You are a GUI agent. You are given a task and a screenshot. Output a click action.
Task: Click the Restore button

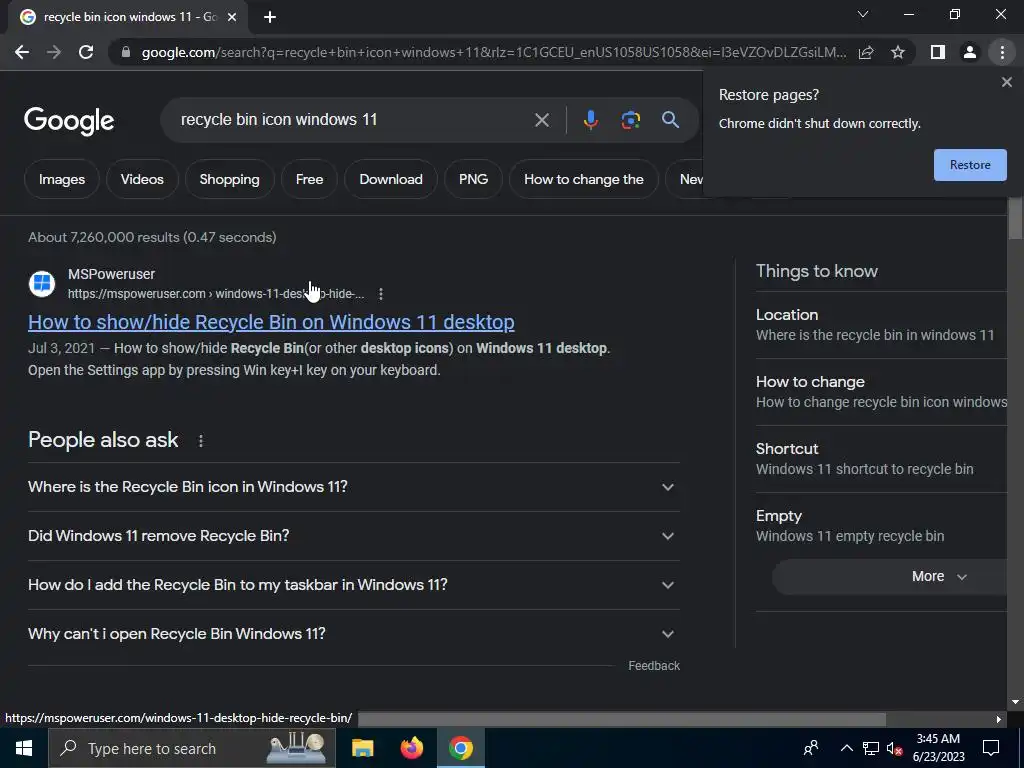[x=970, y=165]
